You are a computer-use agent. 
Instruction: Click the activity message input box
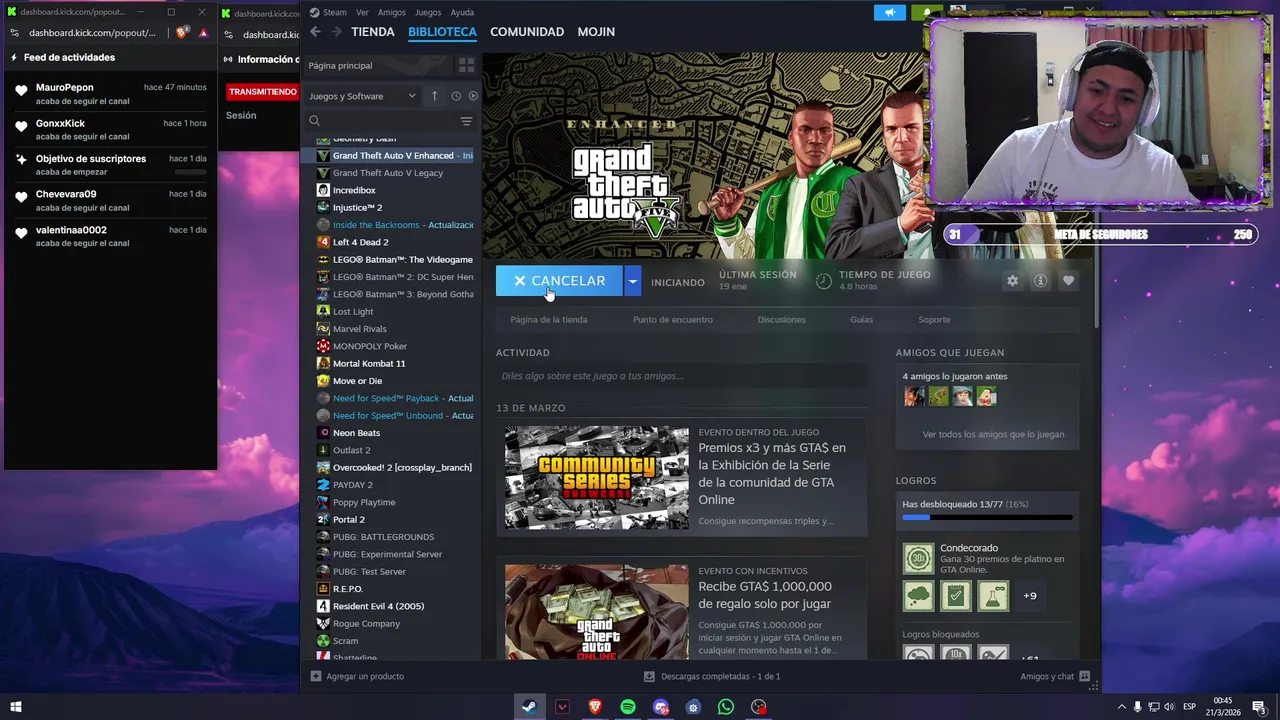pos(682,376)
